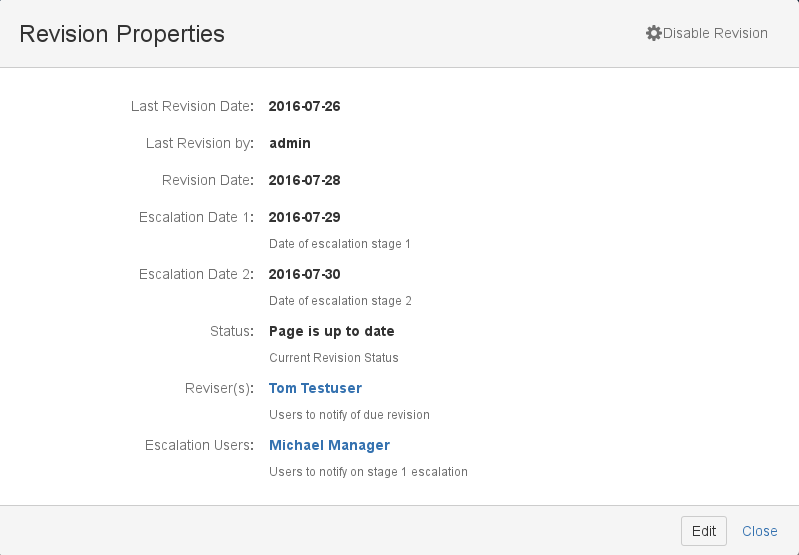Viewport: 799px width, 555px height.
Task: Click the Escalation Date 2 value 2016-07-30
Action: tap(304, 274)
